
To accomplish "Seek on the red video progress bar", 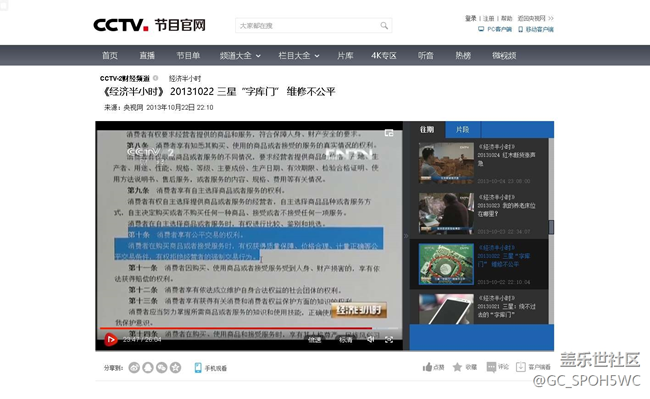I will [x=236, y=329].
